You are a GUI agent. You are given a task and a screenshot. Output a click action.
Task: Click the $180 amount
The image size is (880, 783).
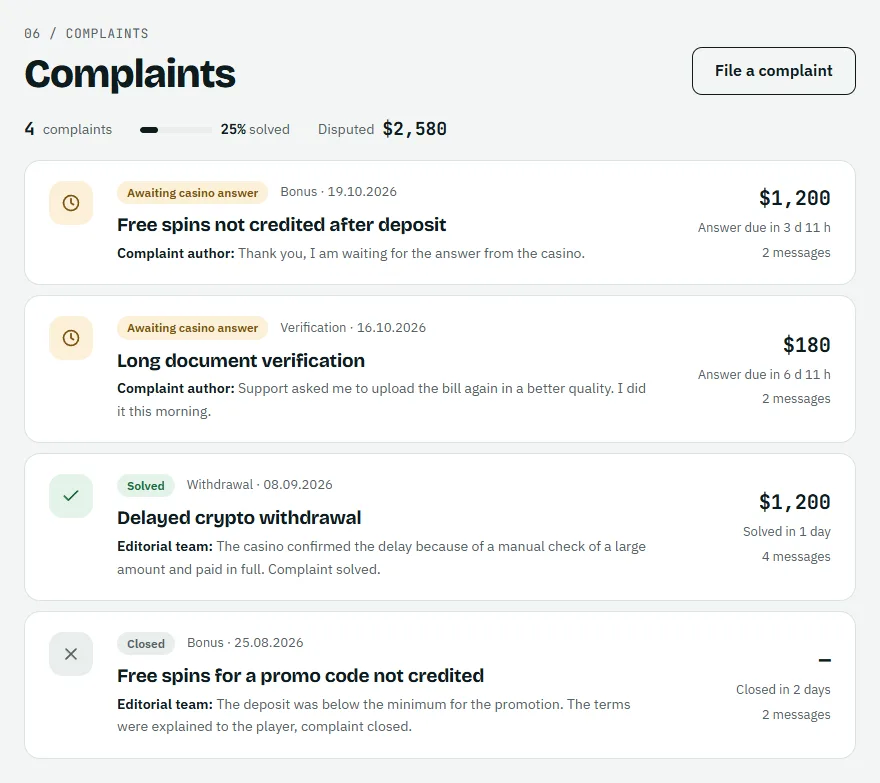click(x=806, y=345)
